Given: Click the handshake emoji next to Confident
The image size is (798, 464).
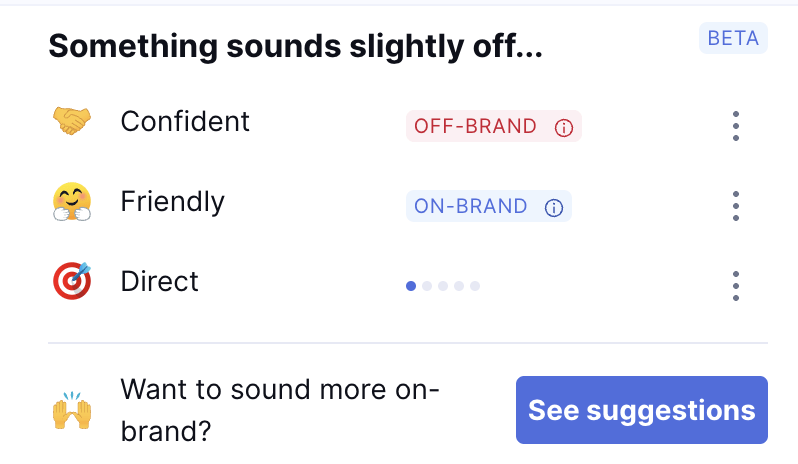Looking at the screenshot, I should [x=72, y=121].
